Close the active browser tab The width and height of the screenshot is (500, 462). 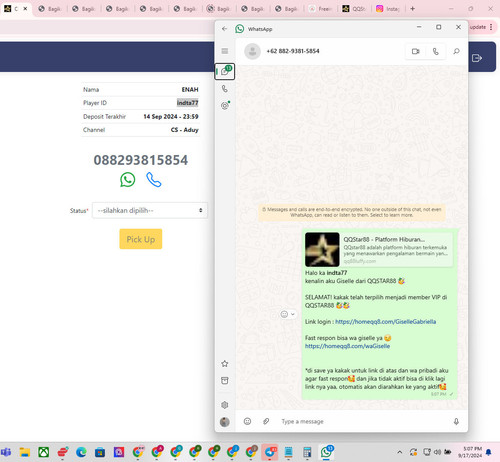pos(25,9)
